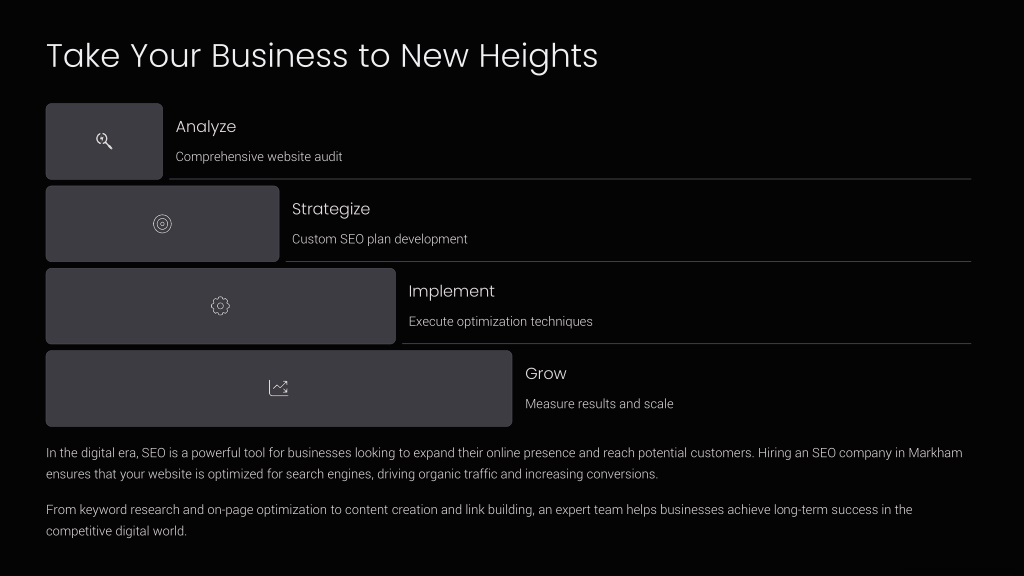
Task: Click the 'Take Your Business to New Heights' title
Action: [322, 56]
